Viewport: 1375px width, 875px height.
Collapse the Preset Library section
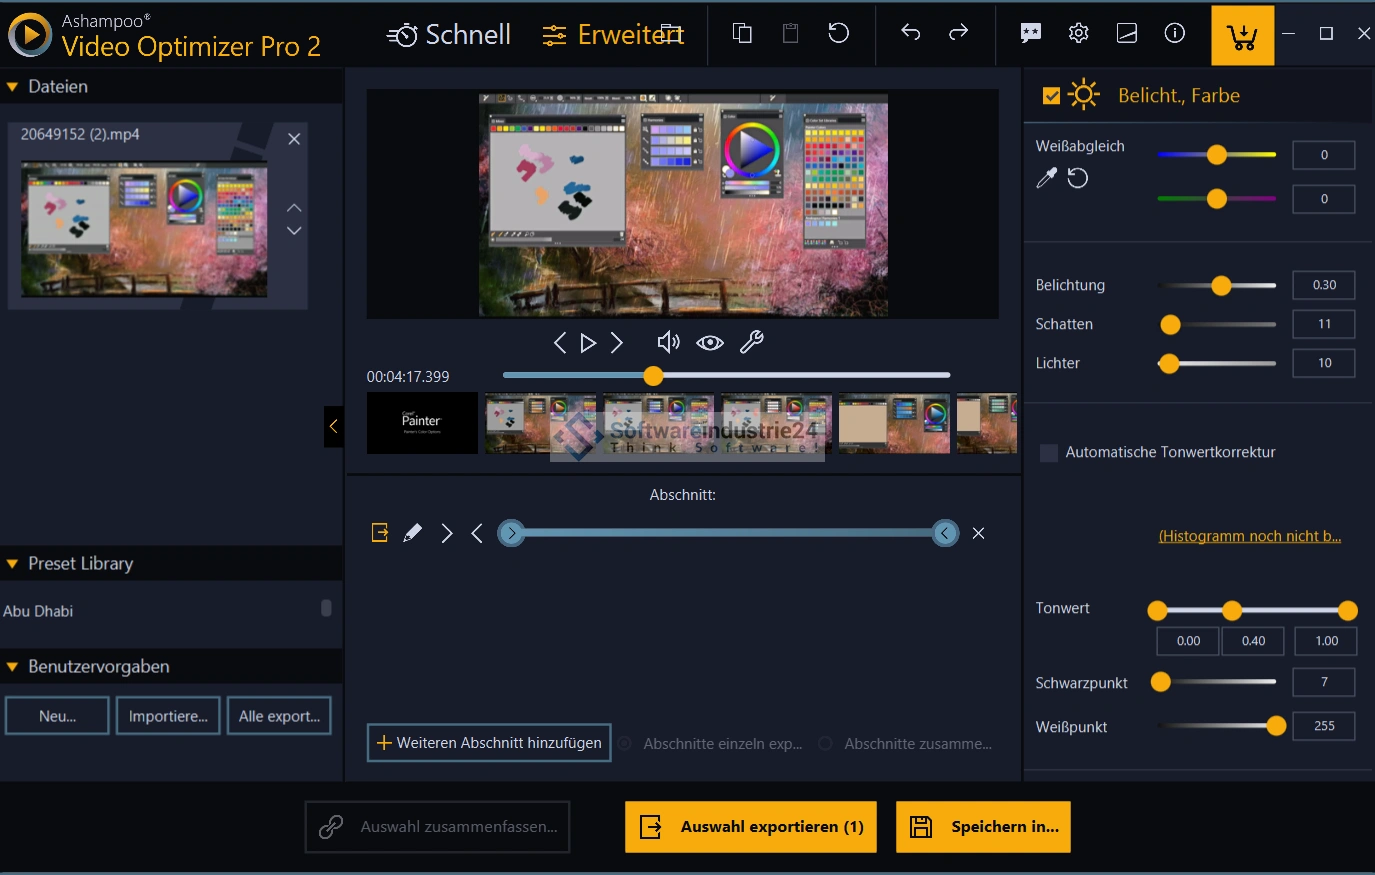click(x=13, y=564)
